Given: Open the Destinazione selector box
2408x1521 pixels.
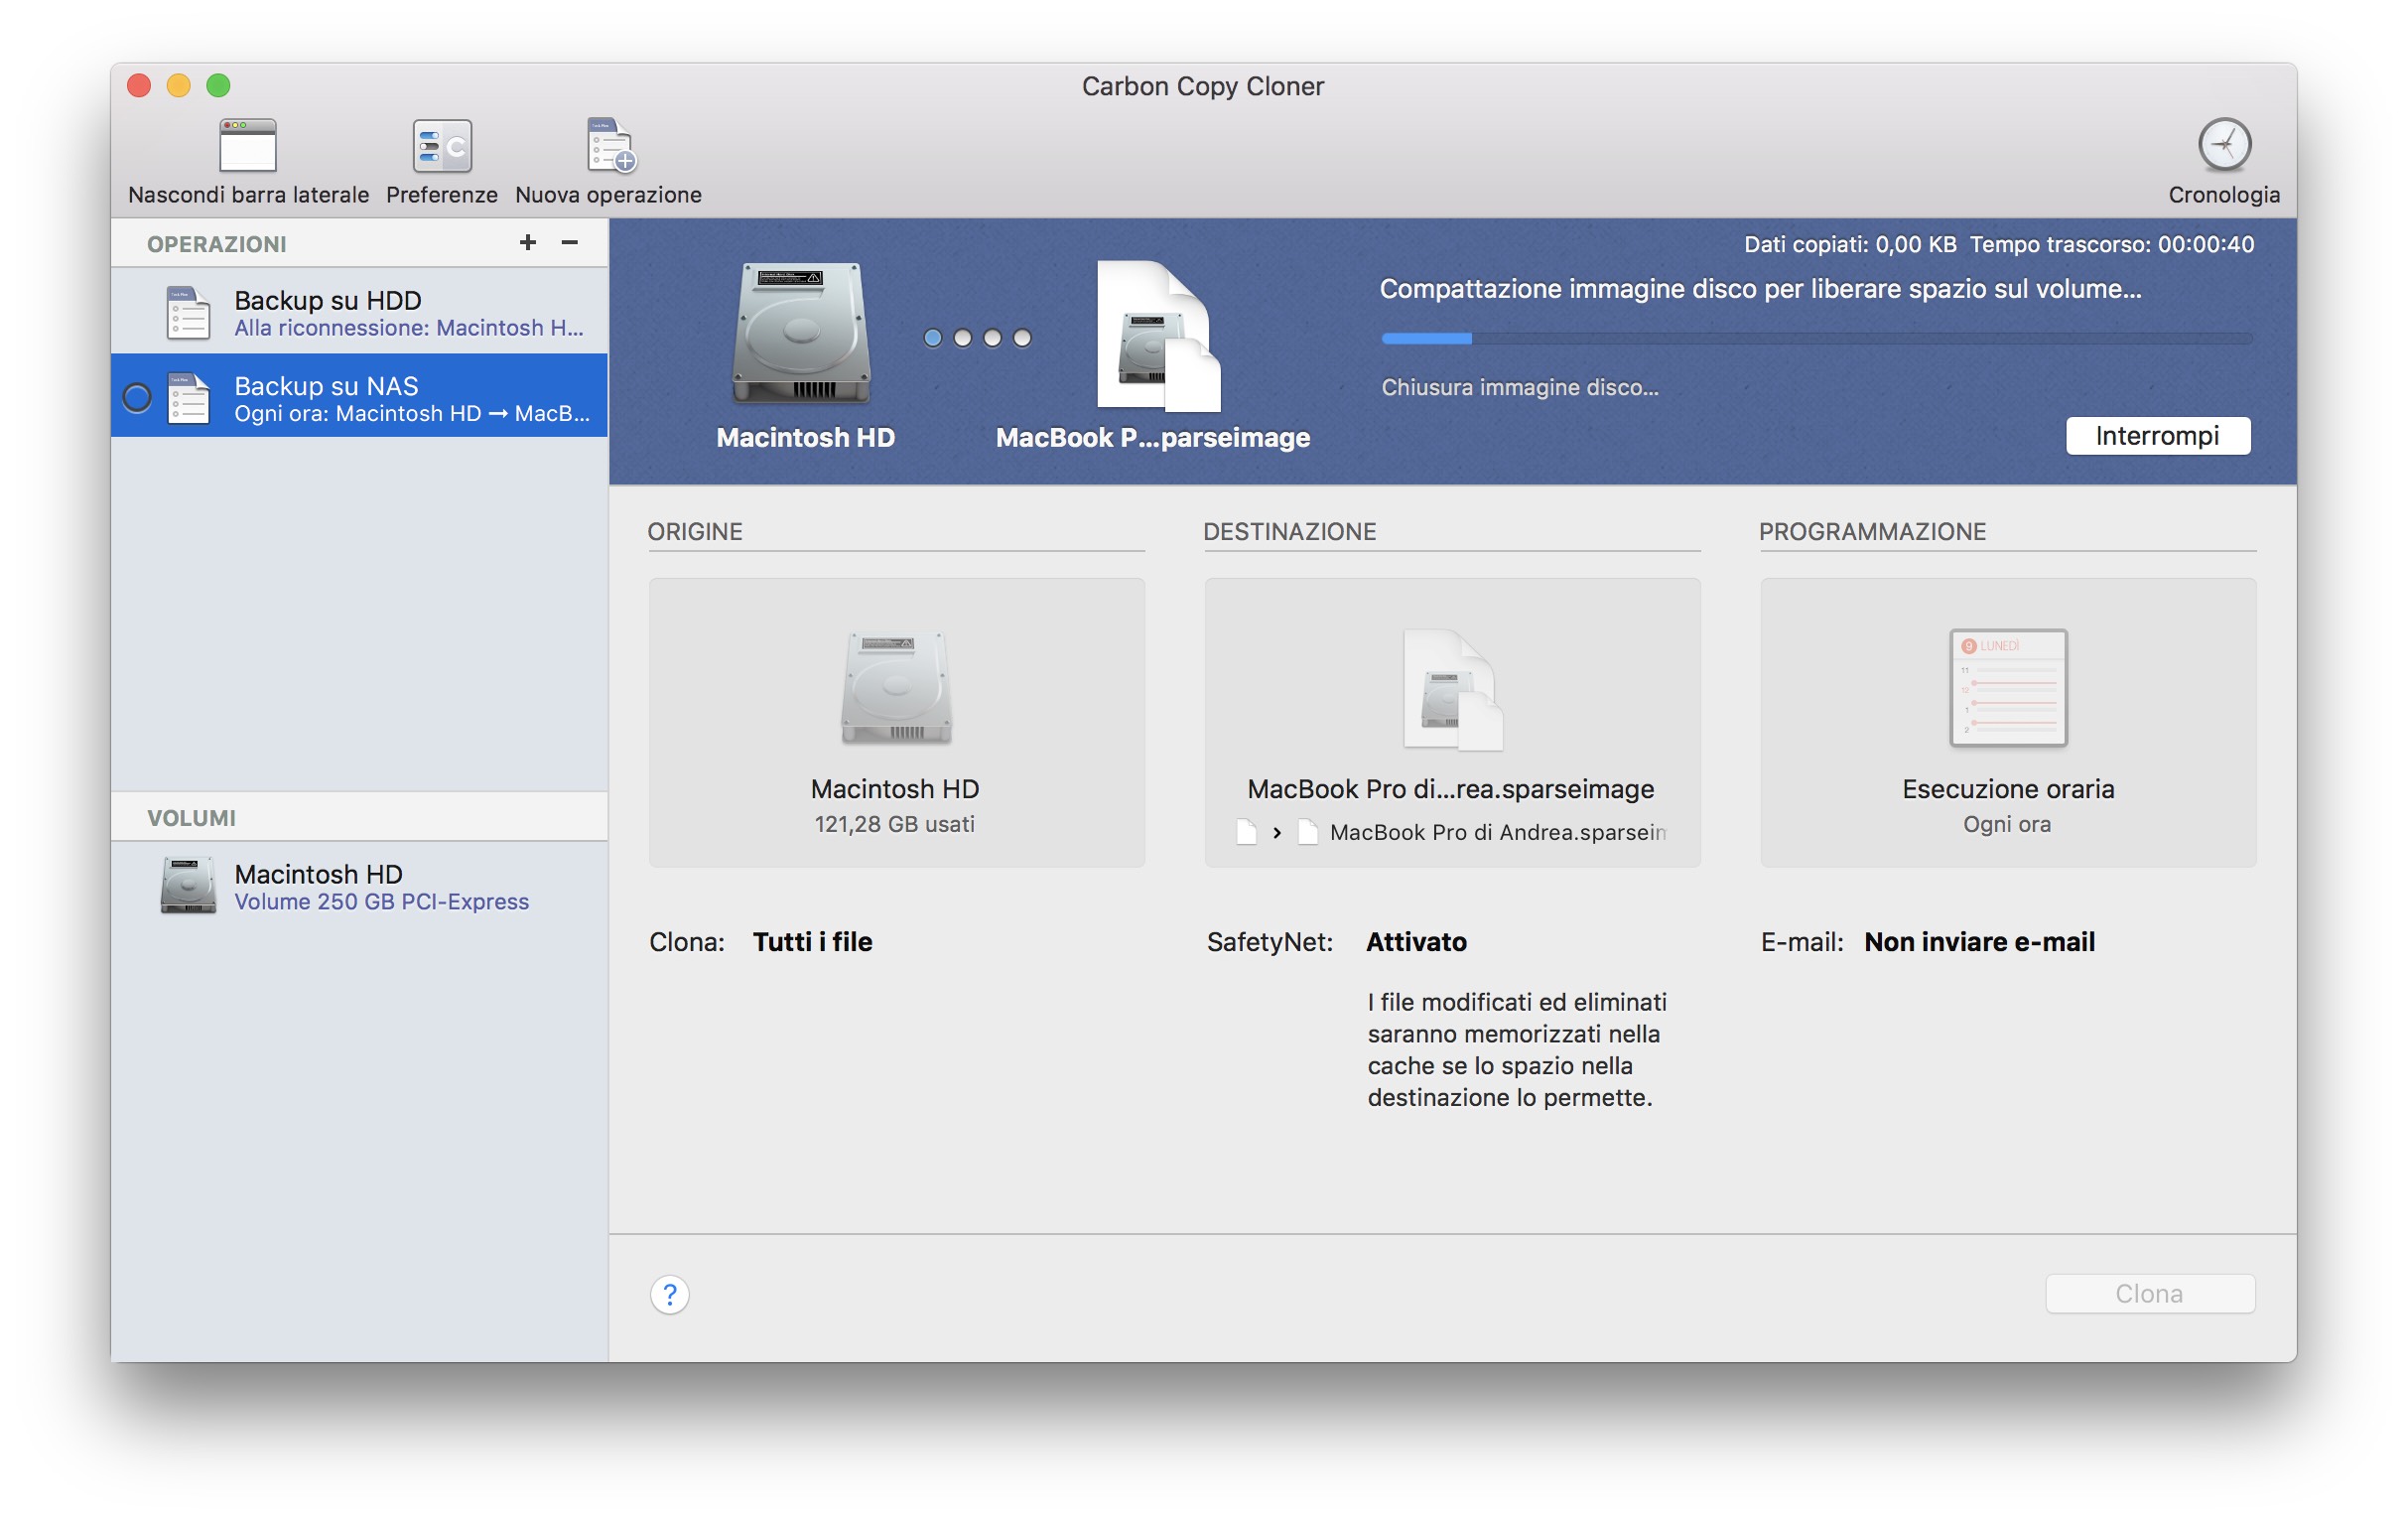Looking at the screenshot, I should (x=1452, y=723).
